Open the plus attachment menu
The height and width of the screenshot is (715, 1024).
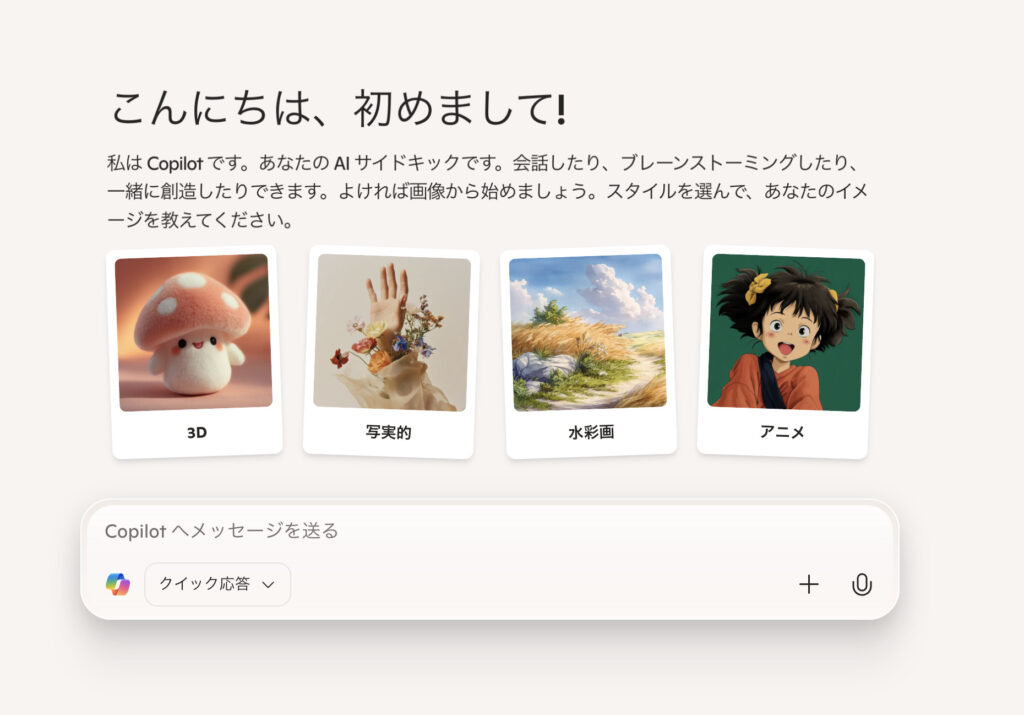pos(808,584)
